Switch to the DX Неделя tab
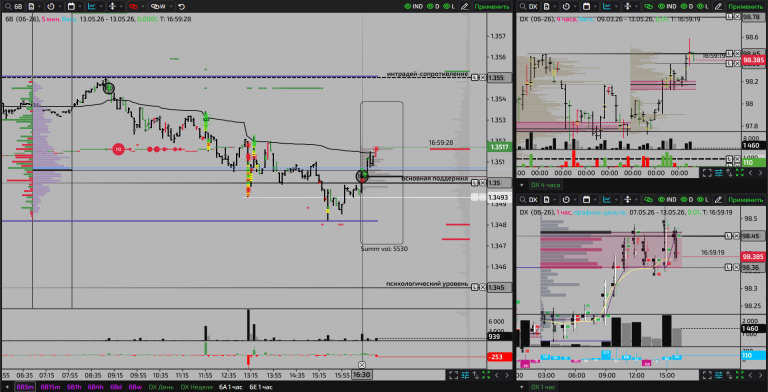Viewport: 768px width, 392px height. pos(196,387)
